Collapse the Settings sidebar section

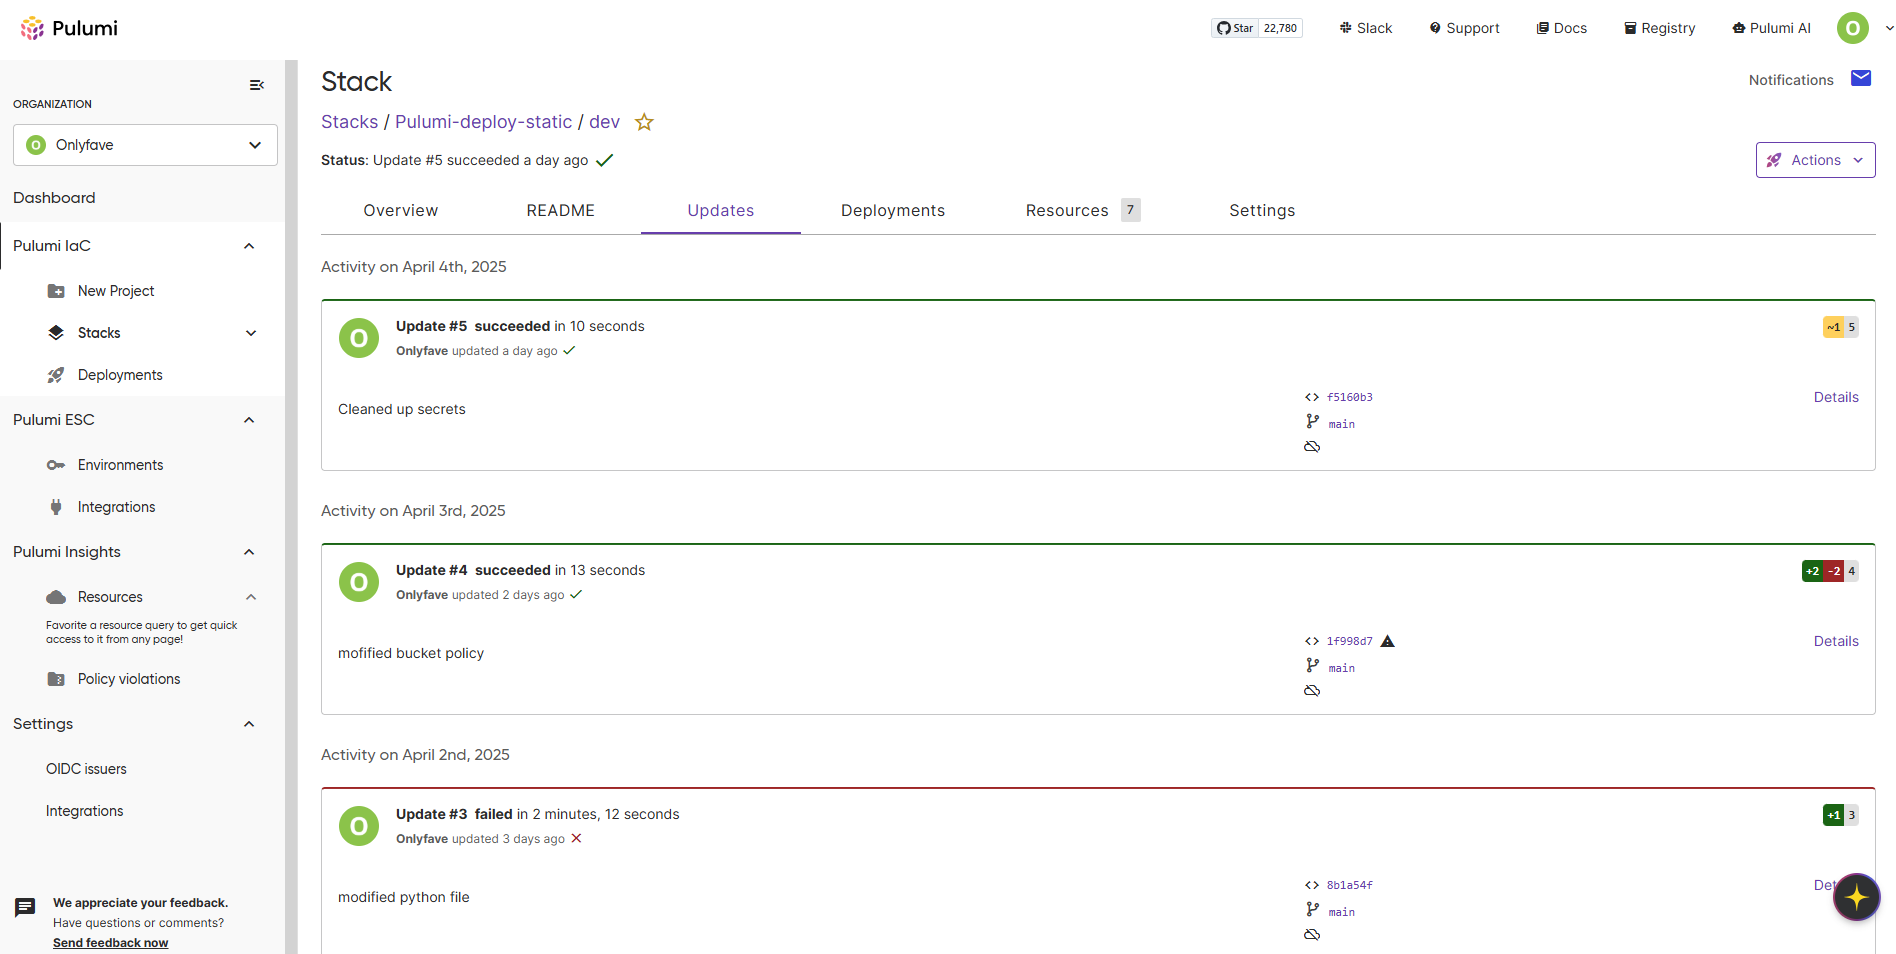[249, 724]
